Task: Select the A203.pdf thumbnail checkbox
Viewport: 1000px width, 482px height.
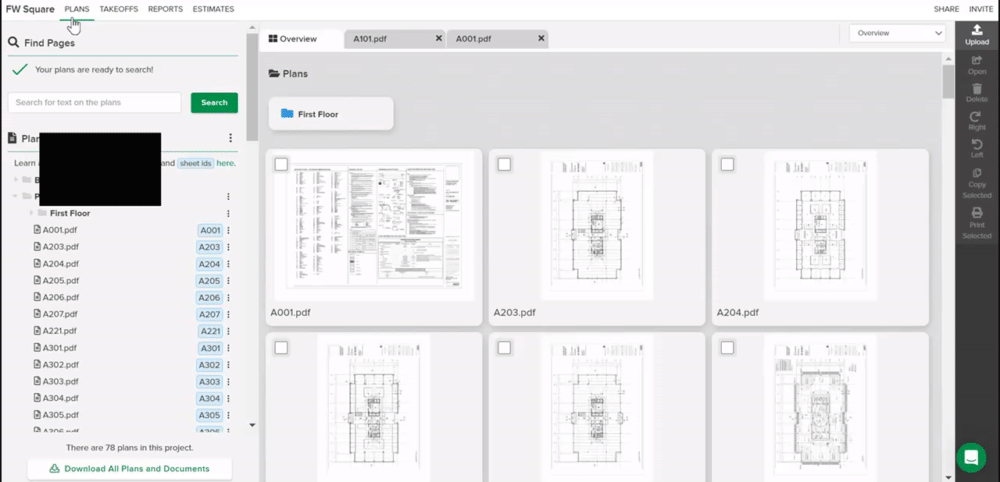Action: pyautogui.click(x=504, y=164)
